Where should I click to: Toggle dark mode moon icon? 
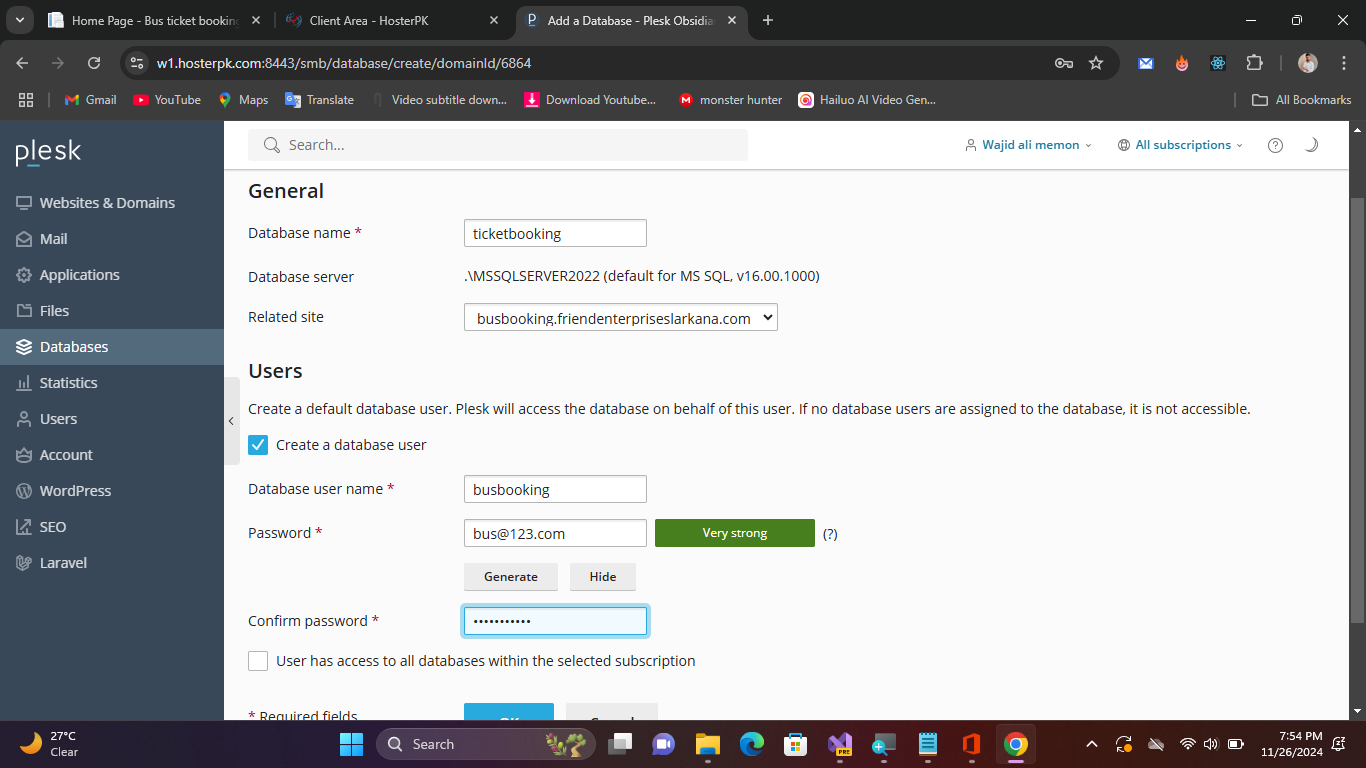coord(1311,145)
